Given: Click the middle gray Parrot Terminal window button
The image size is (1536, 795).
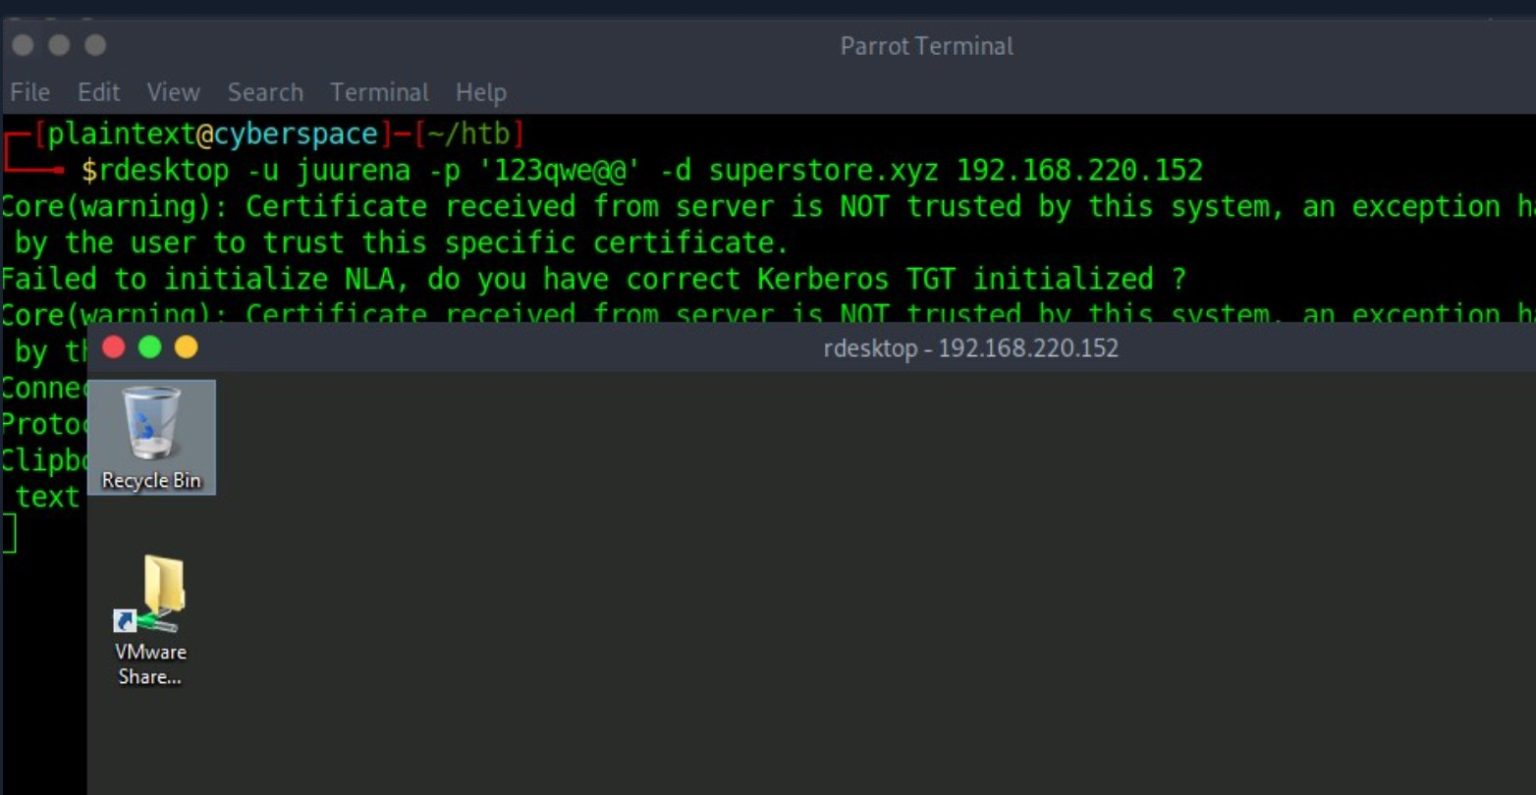Looking at the screenshot, I should (59, 45).
